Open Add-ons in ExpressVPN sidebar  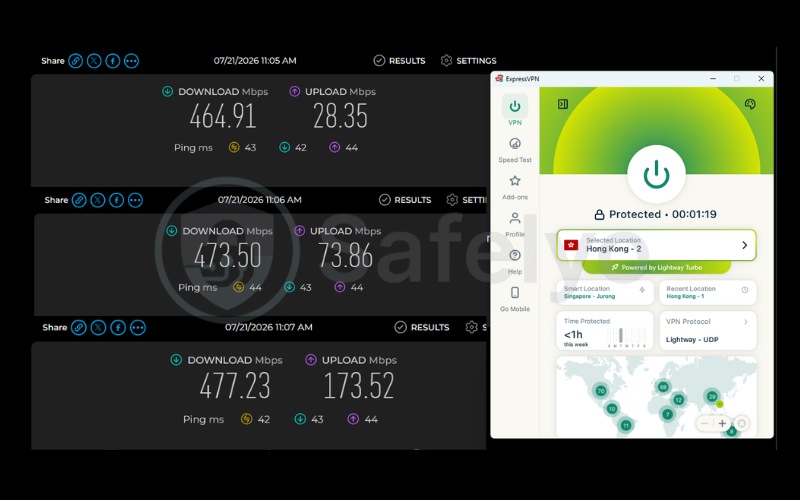(x=515, y=187)
